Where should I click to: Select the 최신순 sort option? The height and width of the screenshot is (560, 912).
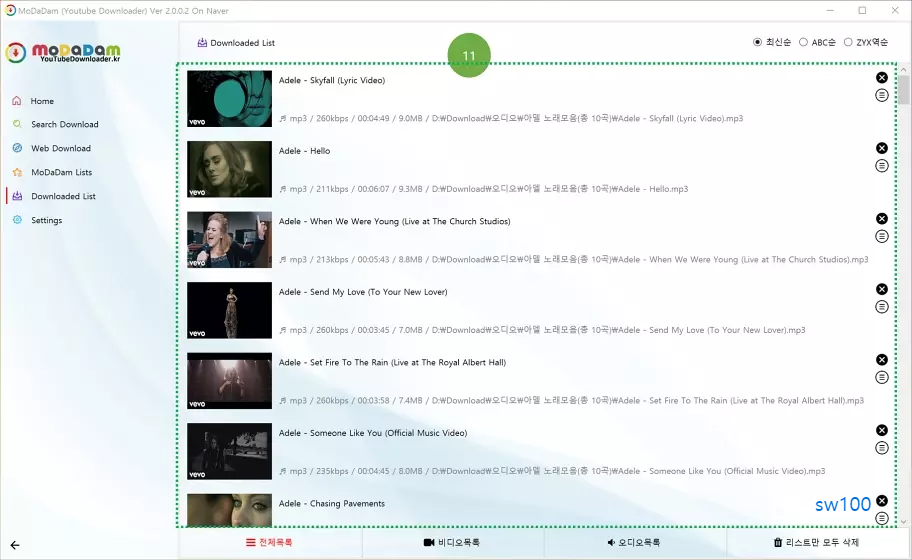pos(757,42)
